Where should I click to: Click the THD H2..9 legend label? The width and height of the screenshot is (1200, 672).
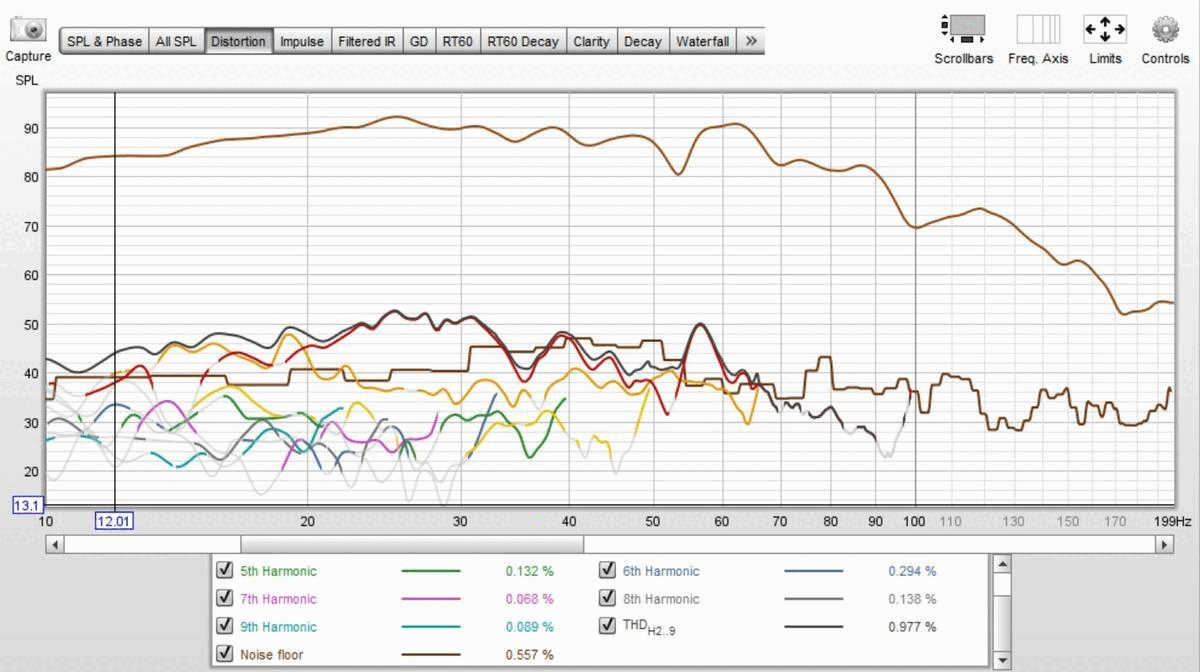(x=650, y=628)
